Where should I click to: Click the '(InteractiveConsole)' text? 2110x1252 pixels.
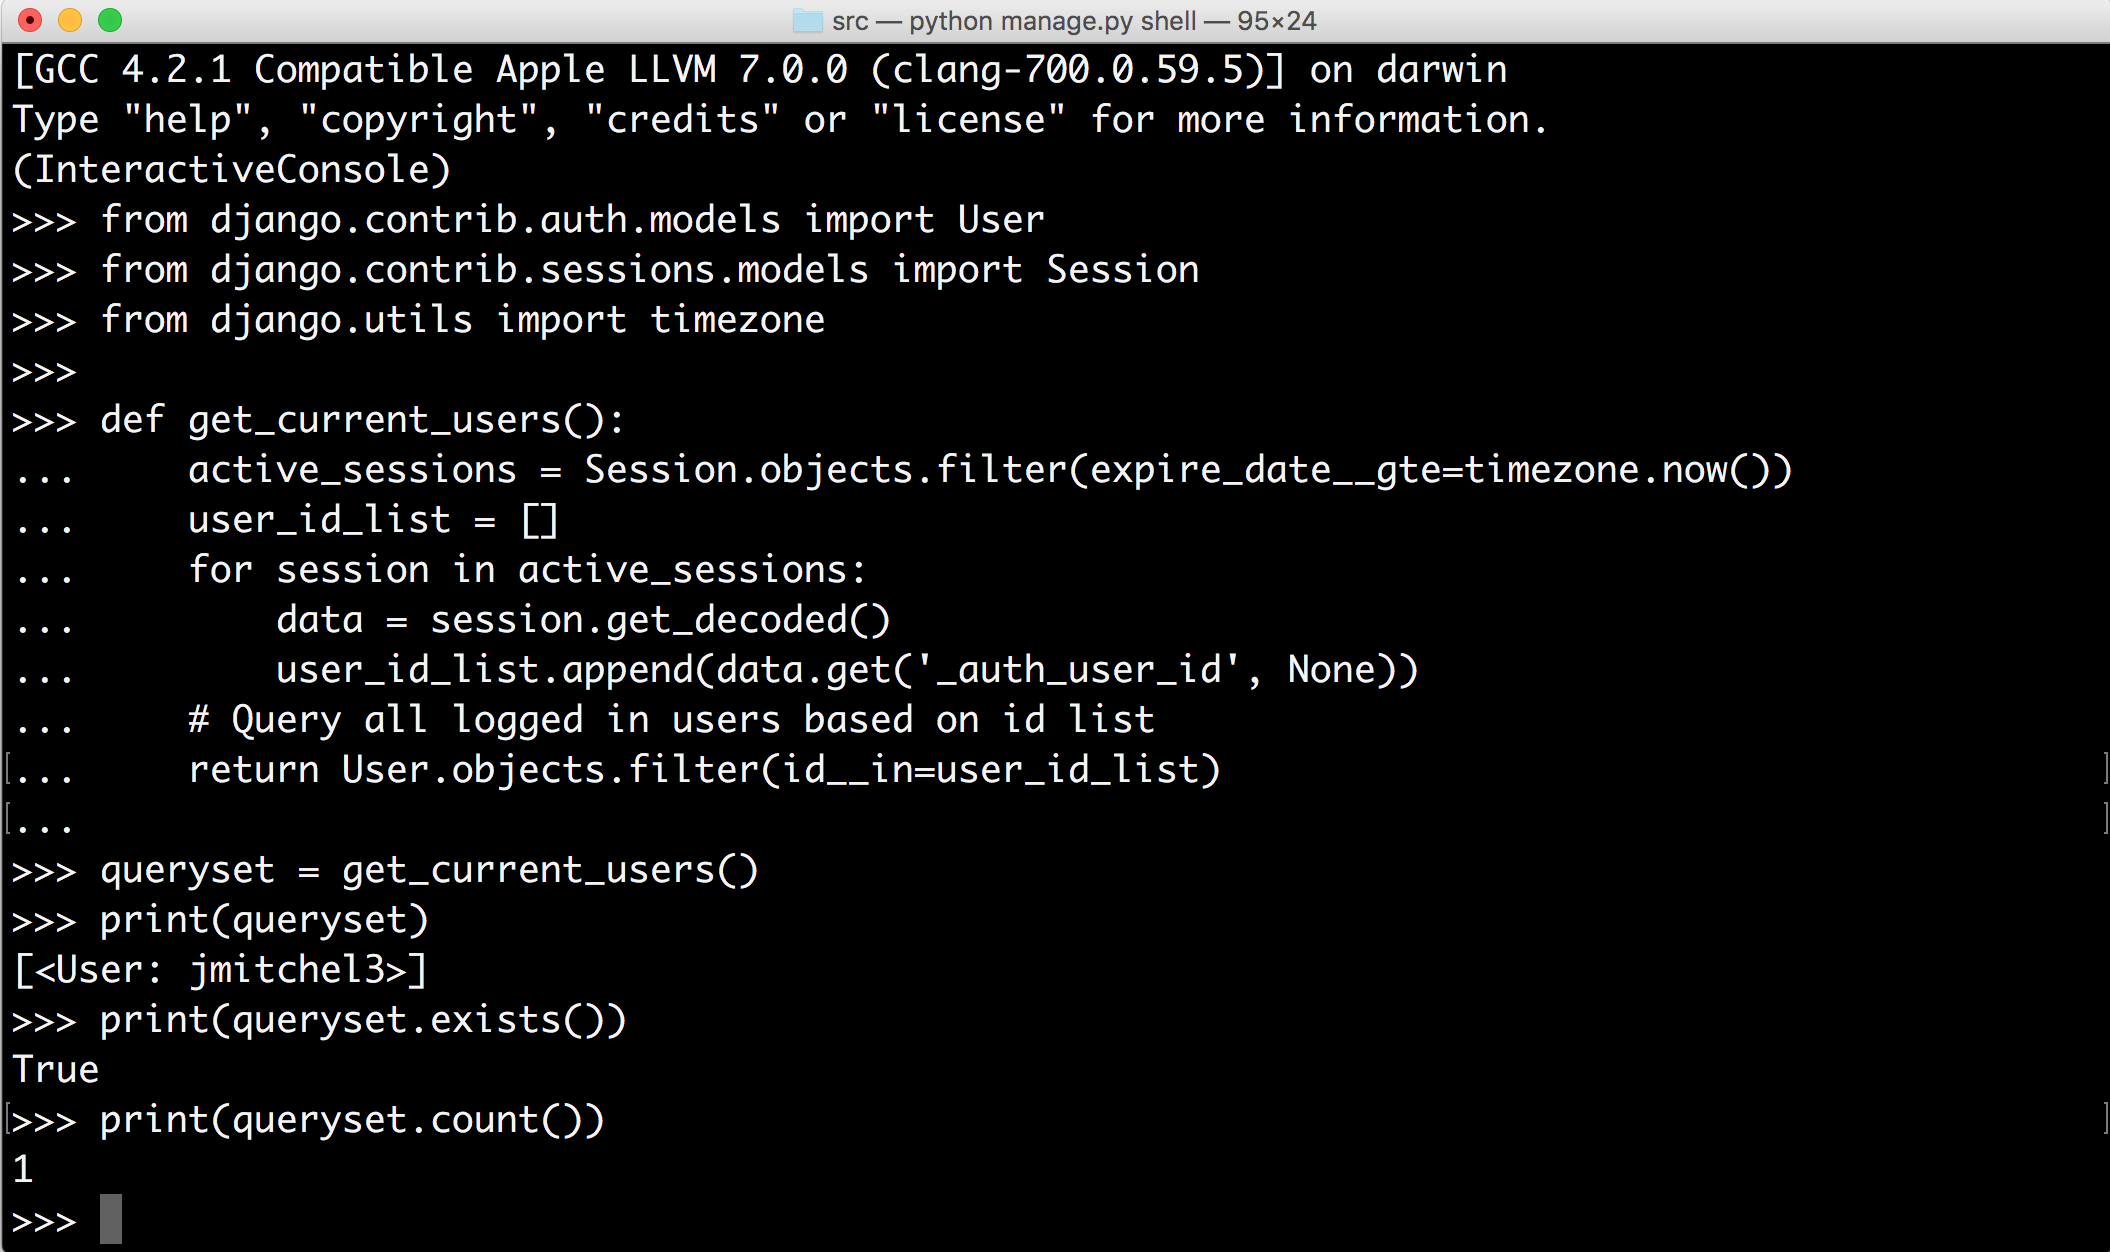pos(232,170)
